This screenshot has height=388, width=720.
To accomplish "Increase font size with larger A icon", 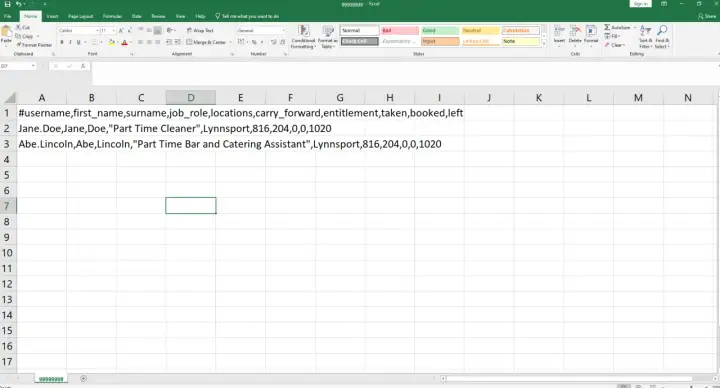I will coord(121,30).
